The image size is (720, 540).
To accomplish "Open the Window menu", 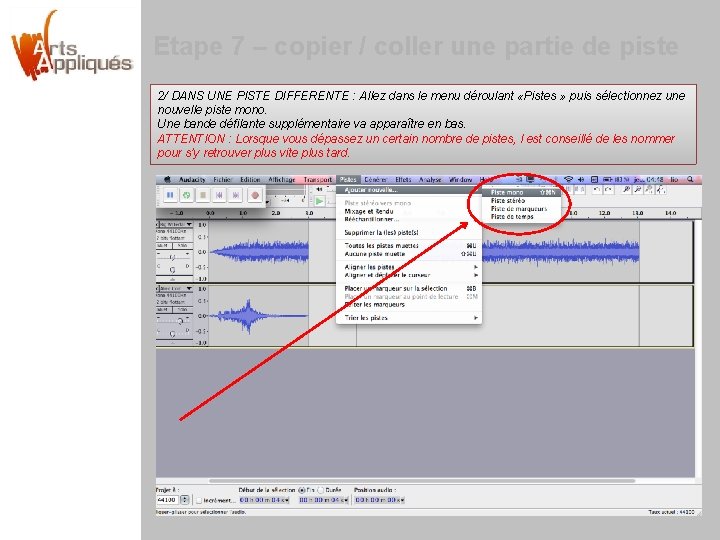I will click(461, 180).
